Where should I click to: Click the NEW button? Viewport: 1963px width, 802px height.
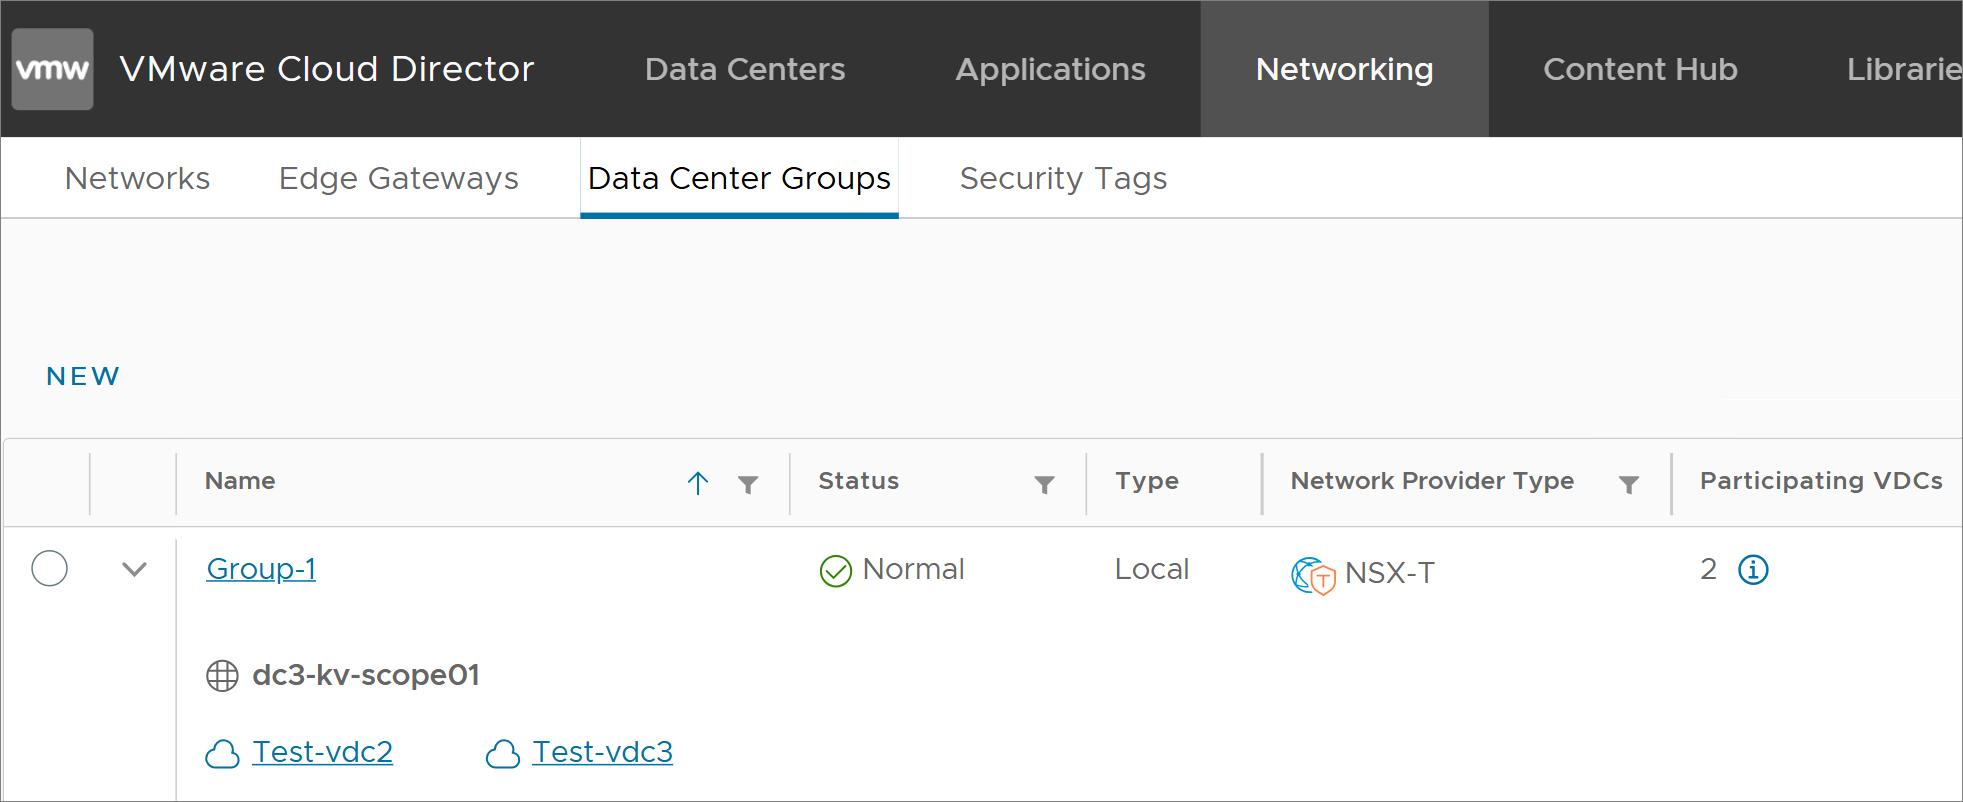pos(83,376)
